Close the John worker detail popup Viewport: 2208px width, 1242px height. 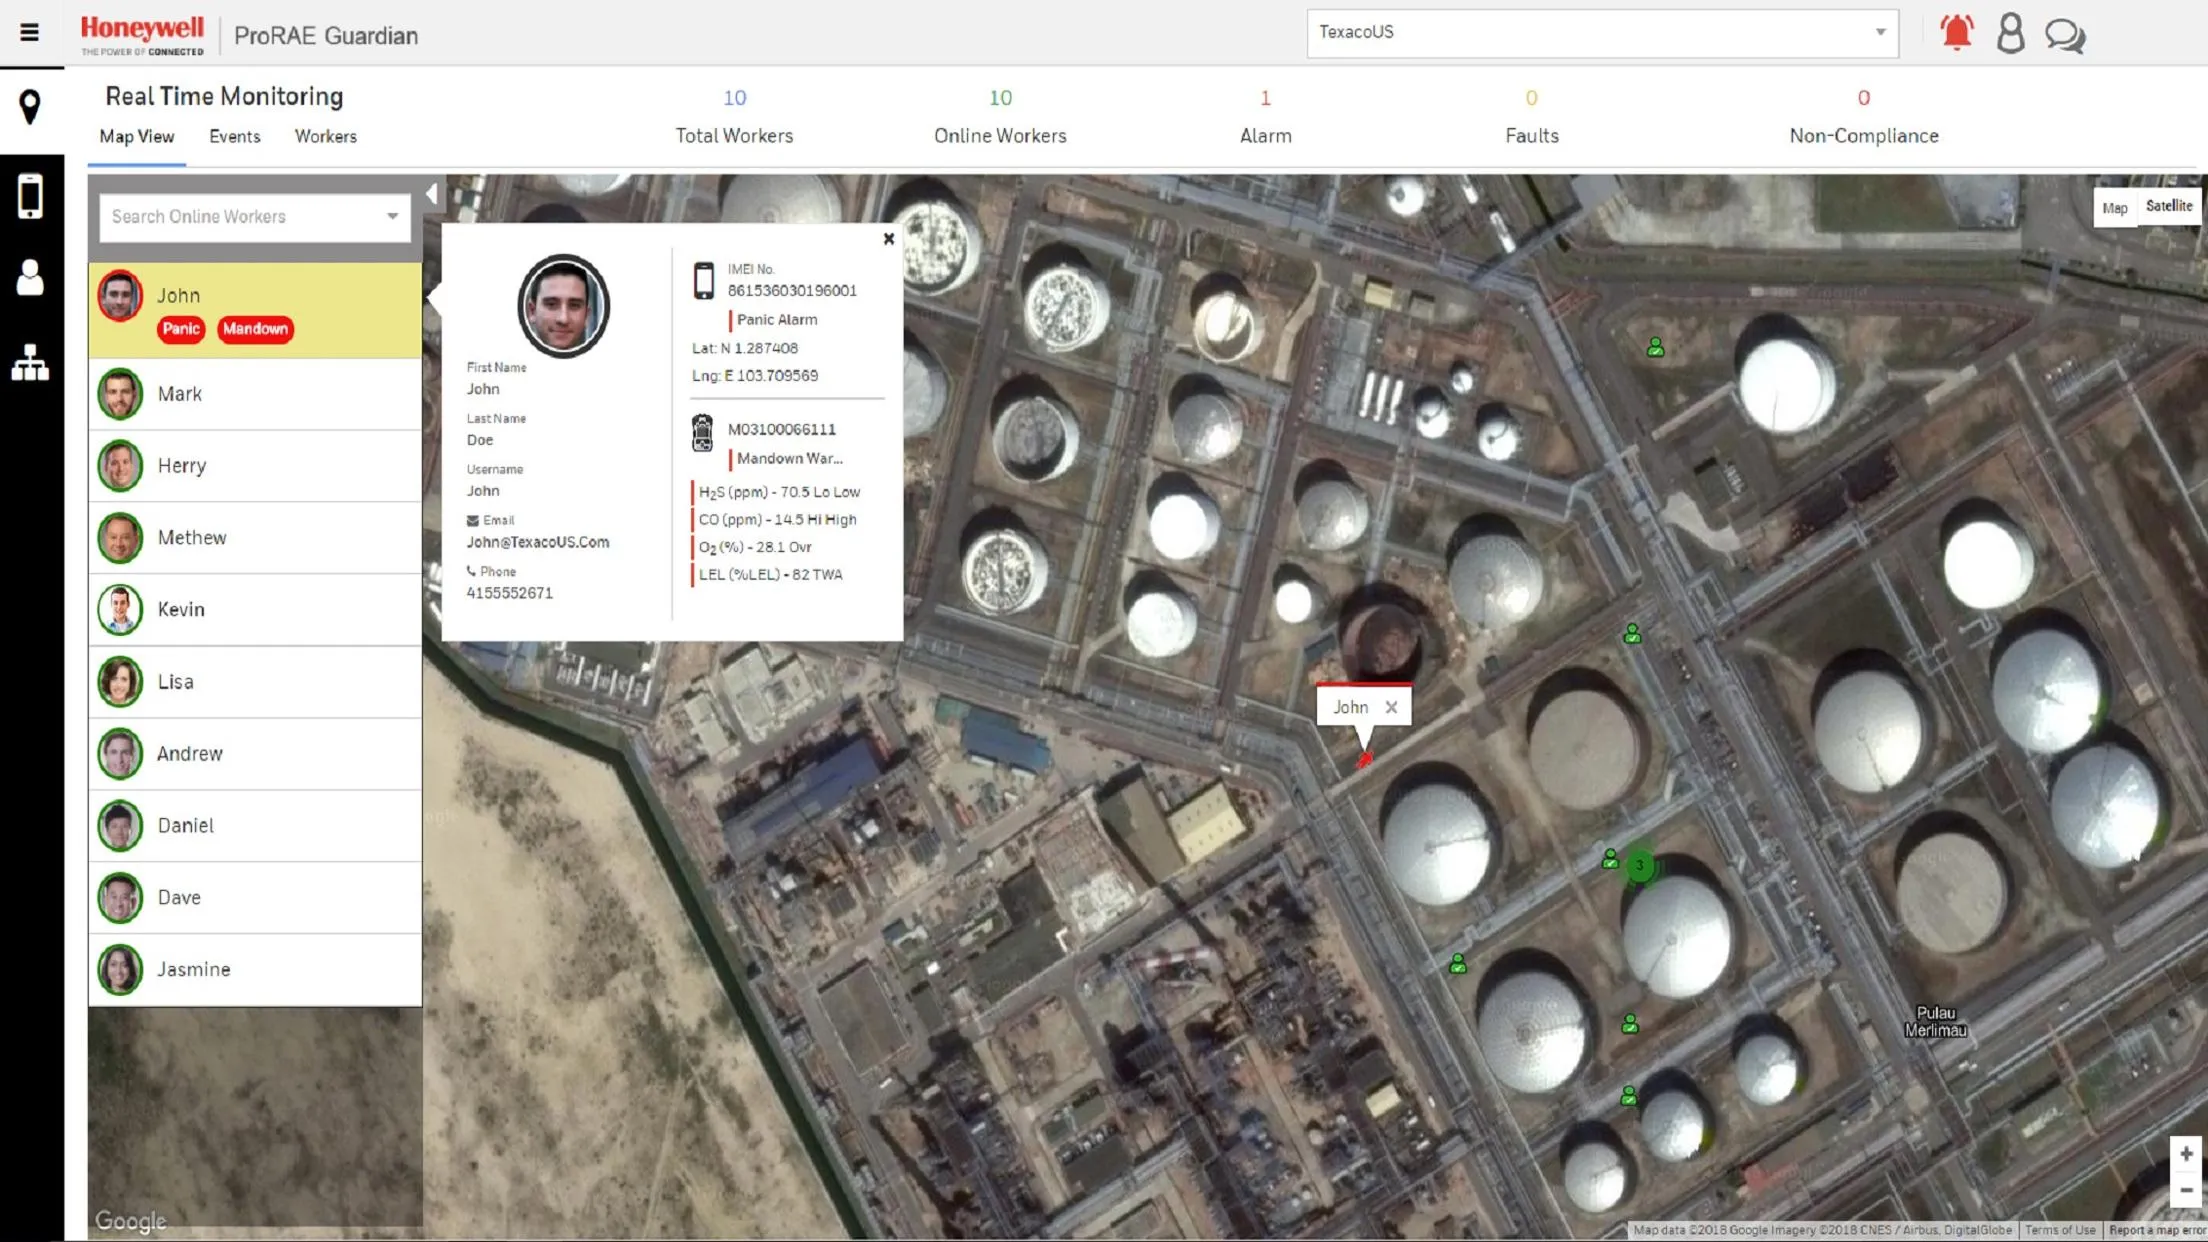[889, 239]
